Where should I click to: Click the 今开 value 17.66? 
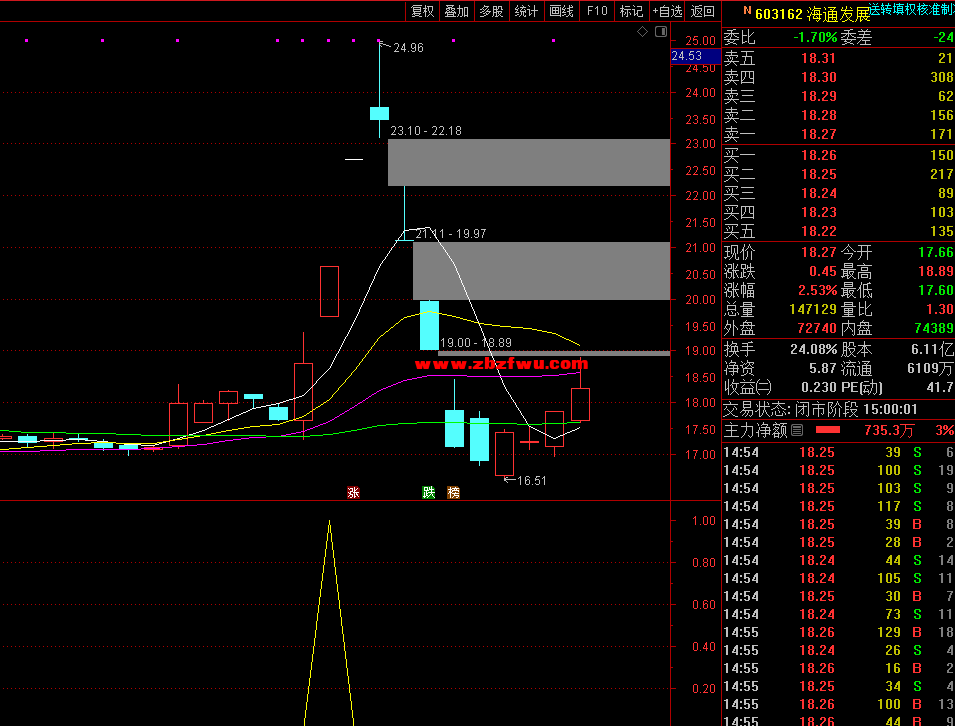tap(936, 252)
